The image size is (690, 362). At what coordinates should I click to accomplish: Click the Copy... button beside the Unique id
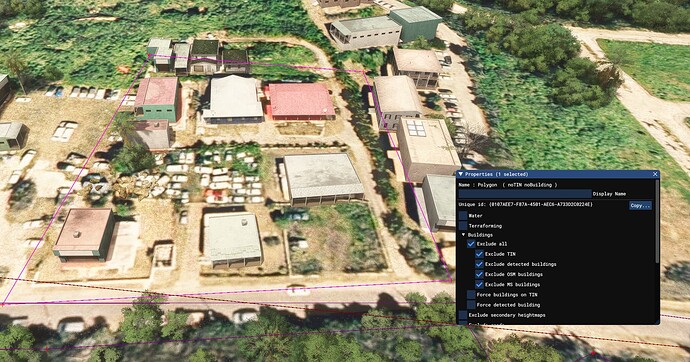640,205
